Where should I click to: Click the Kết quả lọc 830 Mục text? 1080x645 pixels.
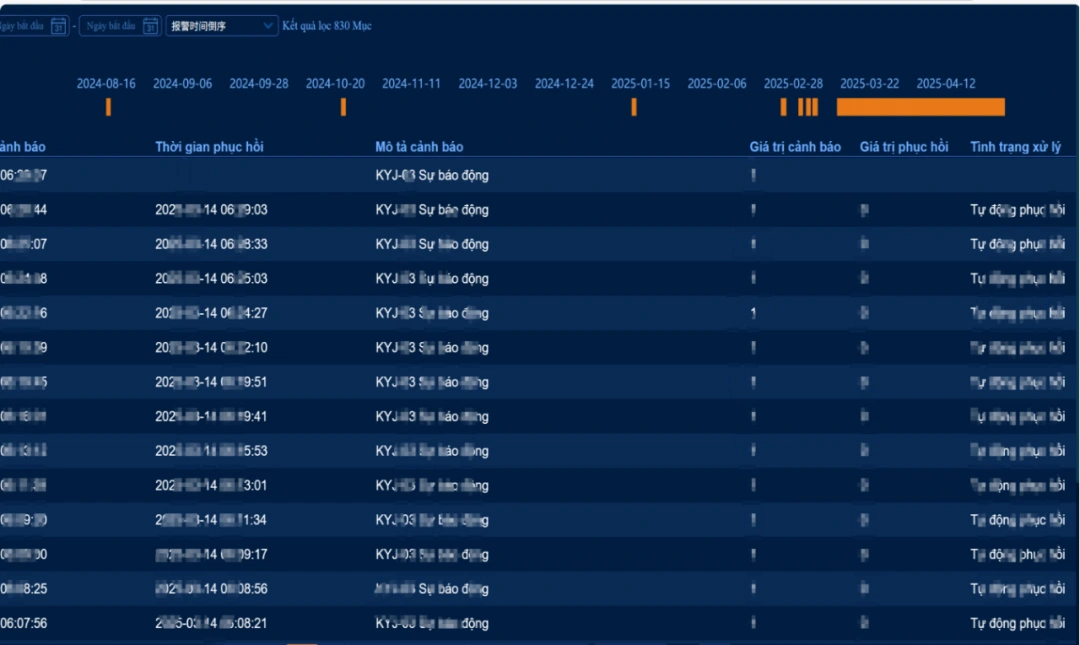(x=326, y=26)
